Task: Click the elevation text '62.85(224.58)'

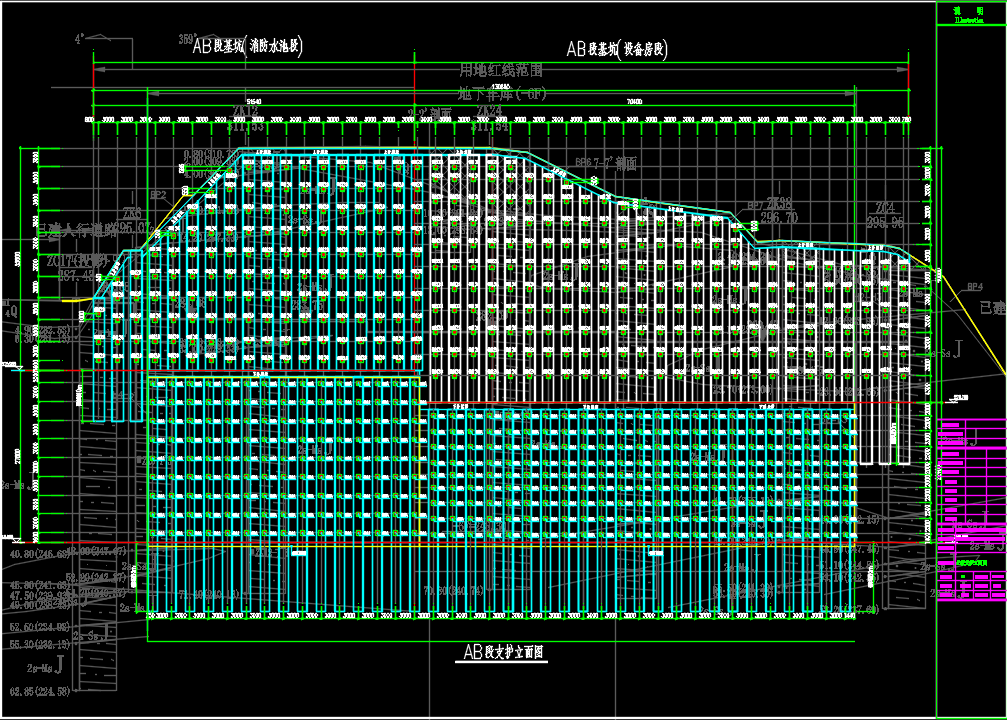Action: [40, 692]
